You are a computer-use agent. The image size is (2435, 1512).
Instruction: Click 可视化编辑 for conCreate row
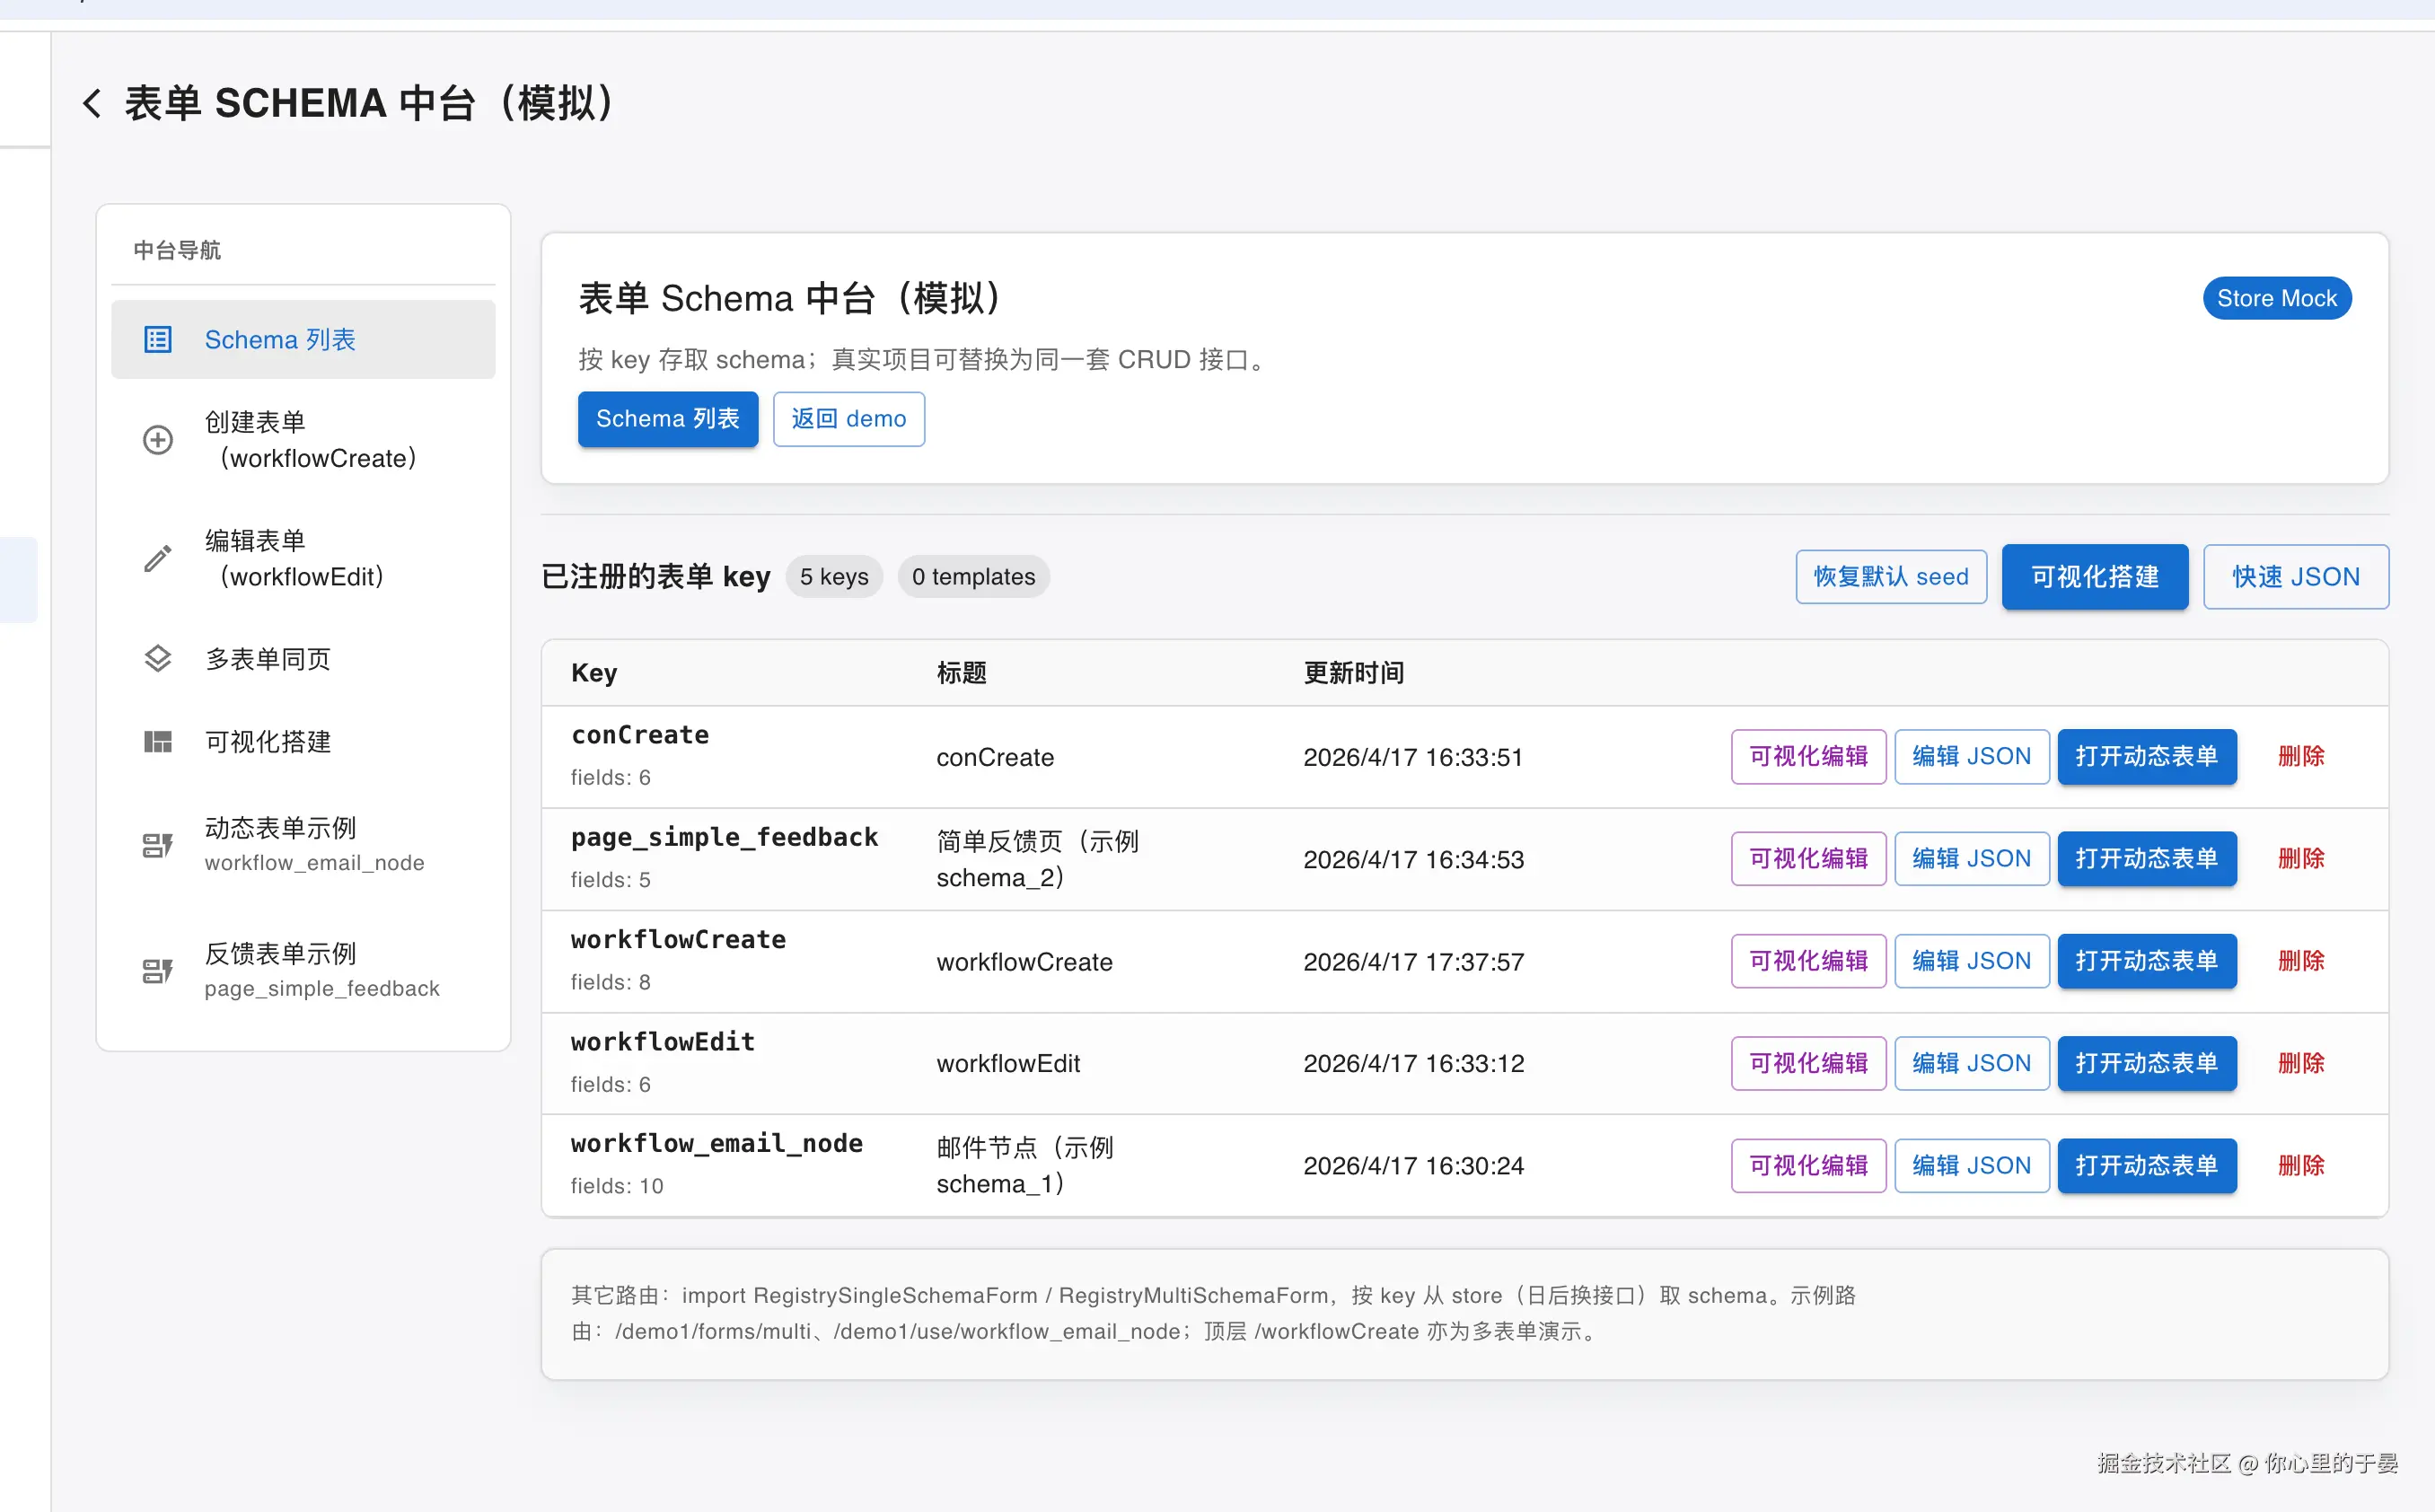click(x=1809, y=757)
